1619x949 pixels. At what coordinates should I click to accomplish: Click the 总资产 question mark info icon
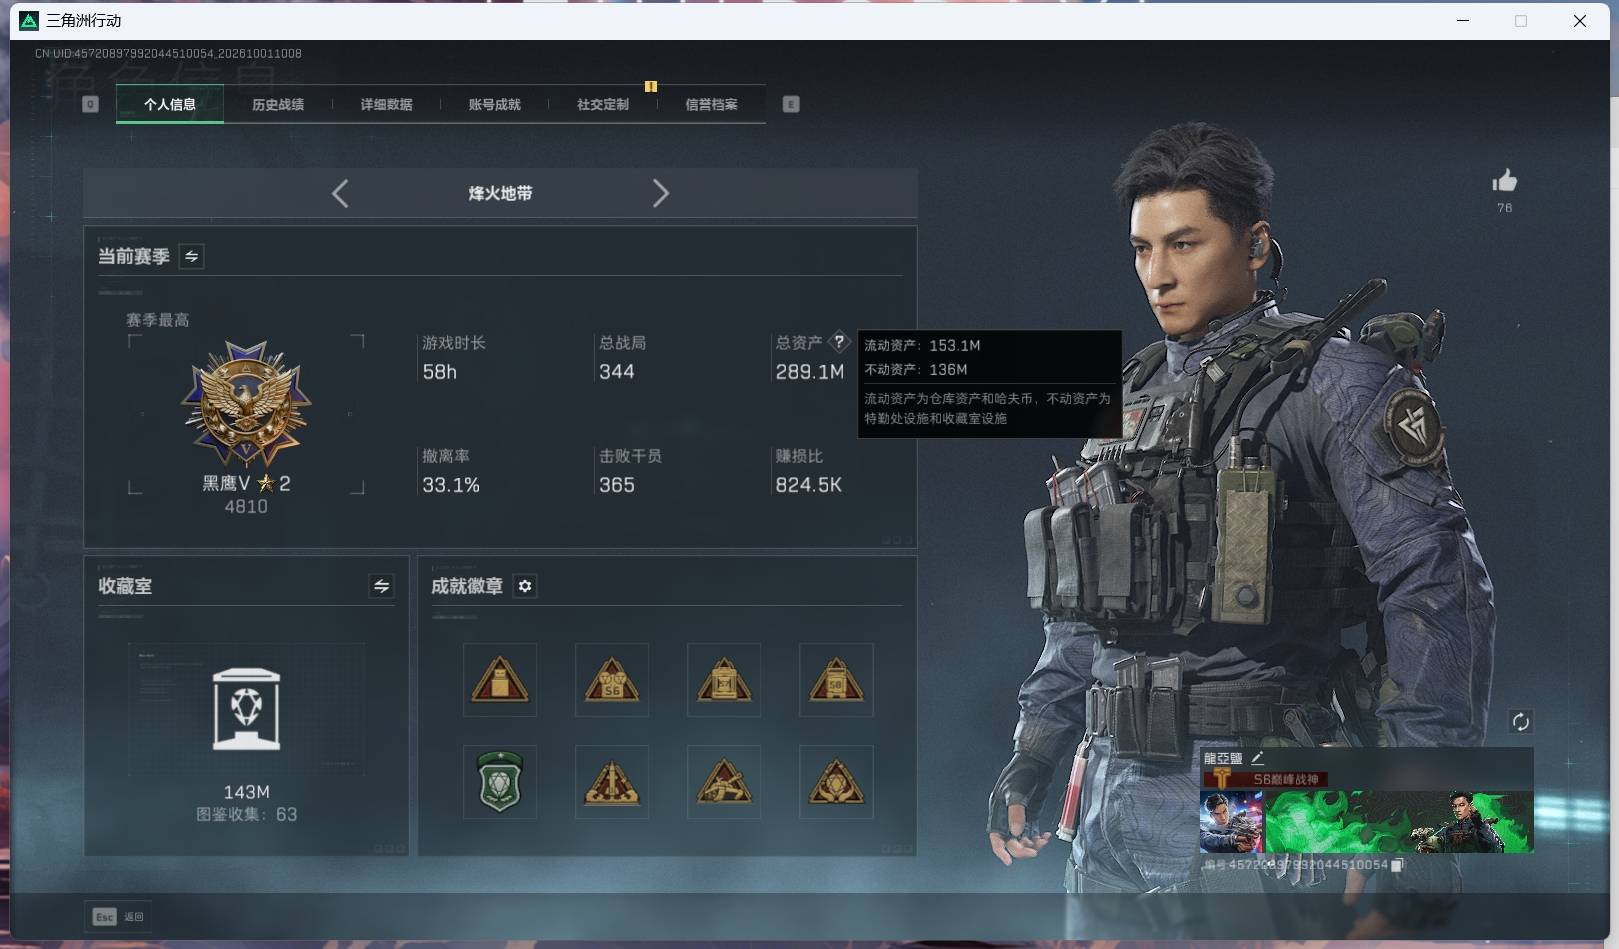pos(839,342)
